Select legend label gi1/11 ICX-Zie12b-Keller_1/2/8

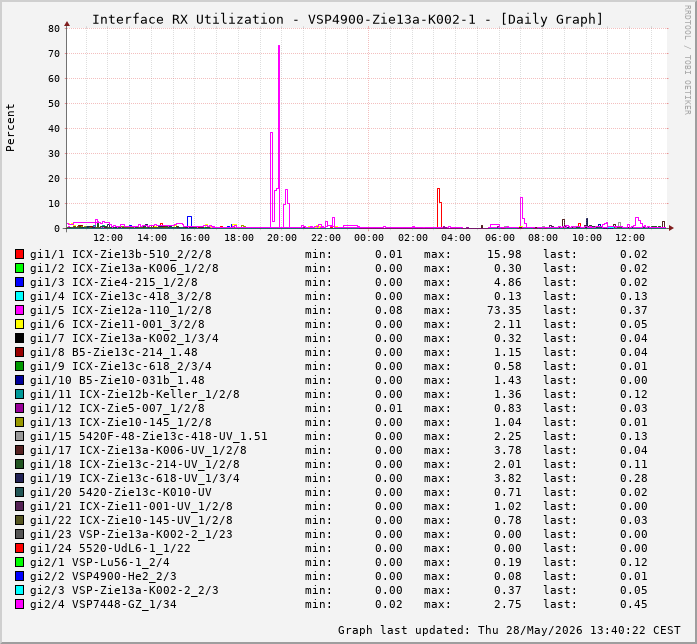click(x=135, y=394)
